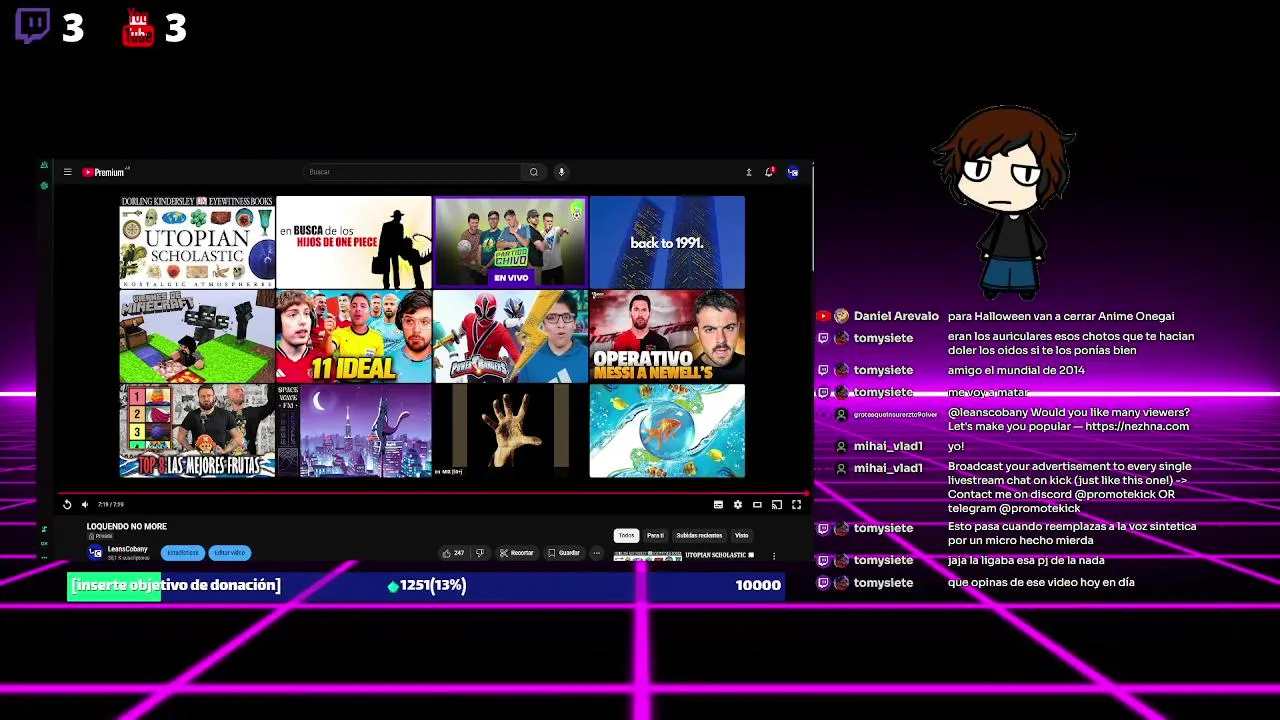Select the Todos filter chip
Image resolution: width=1280 pixels, height=720 pixels.
[626, 535]
